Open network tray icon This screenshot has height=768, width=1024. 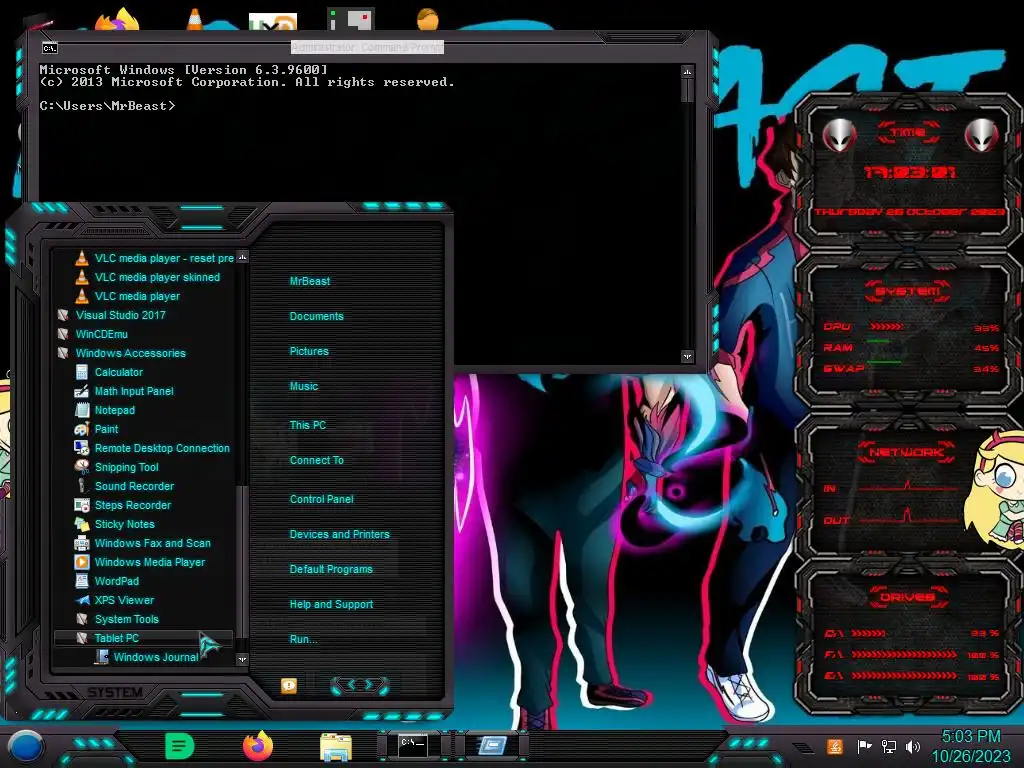tap(888, 746)
